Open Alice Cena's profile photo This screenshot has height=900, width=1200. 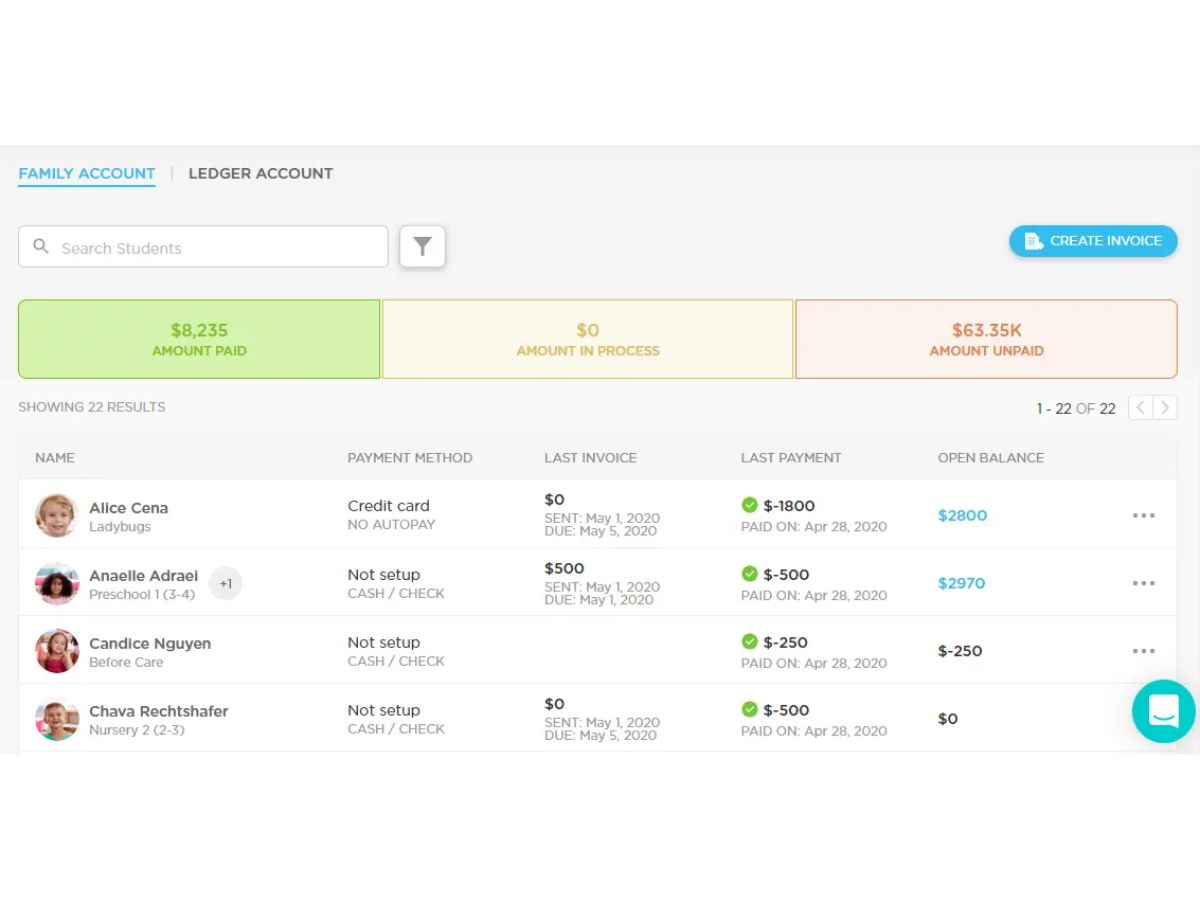pyautogui.click(x=57, y=515)
